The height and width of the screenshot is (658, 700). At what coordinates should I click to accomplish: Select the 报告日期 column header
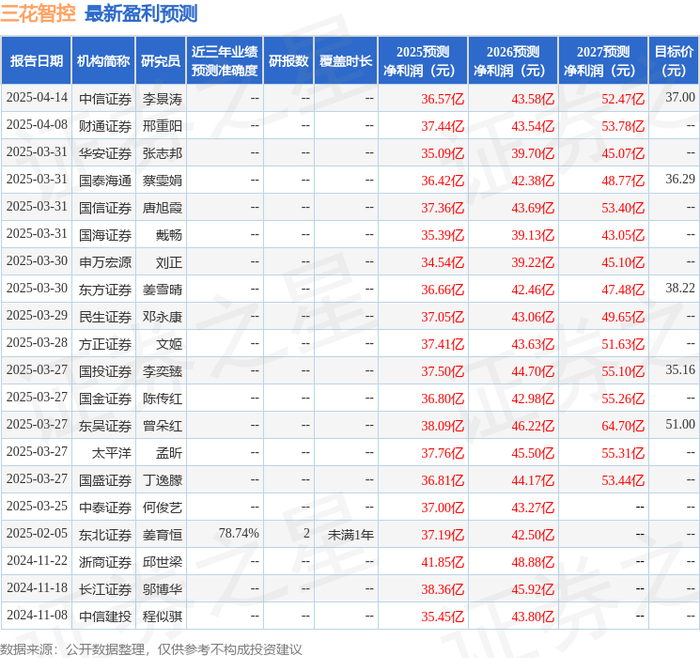[36, 61]
